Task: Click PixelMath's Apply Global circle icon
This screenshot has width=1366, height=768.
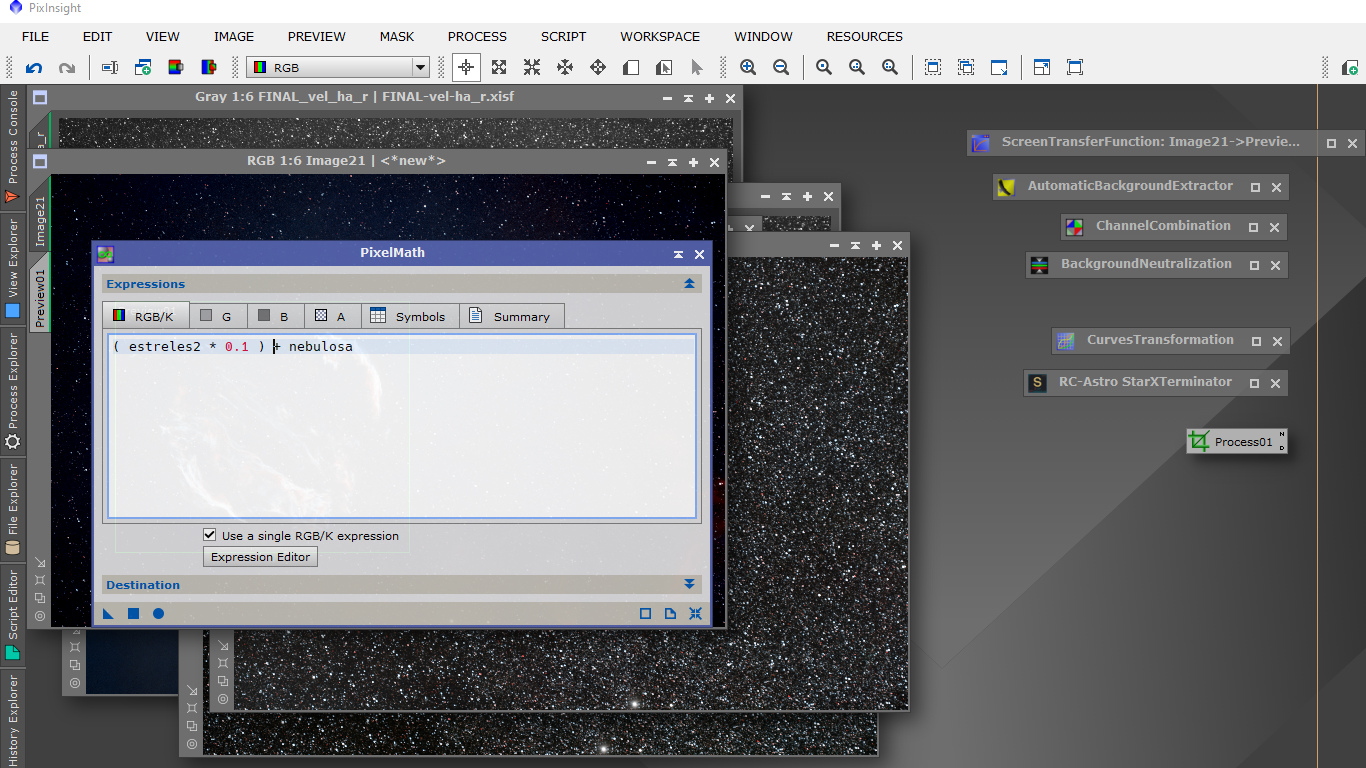Action: point(158,613)
